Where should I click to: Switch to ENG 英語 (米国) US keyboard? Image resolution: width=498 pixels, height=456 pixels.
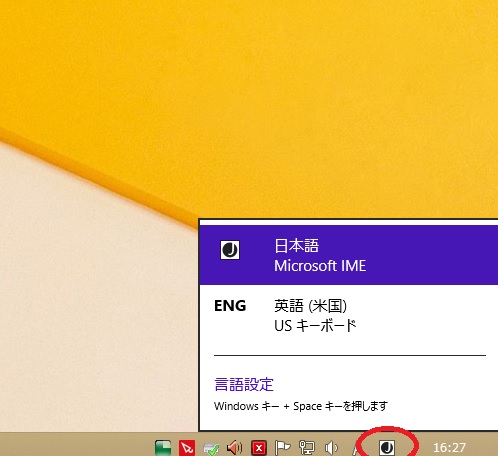(349, 316)
